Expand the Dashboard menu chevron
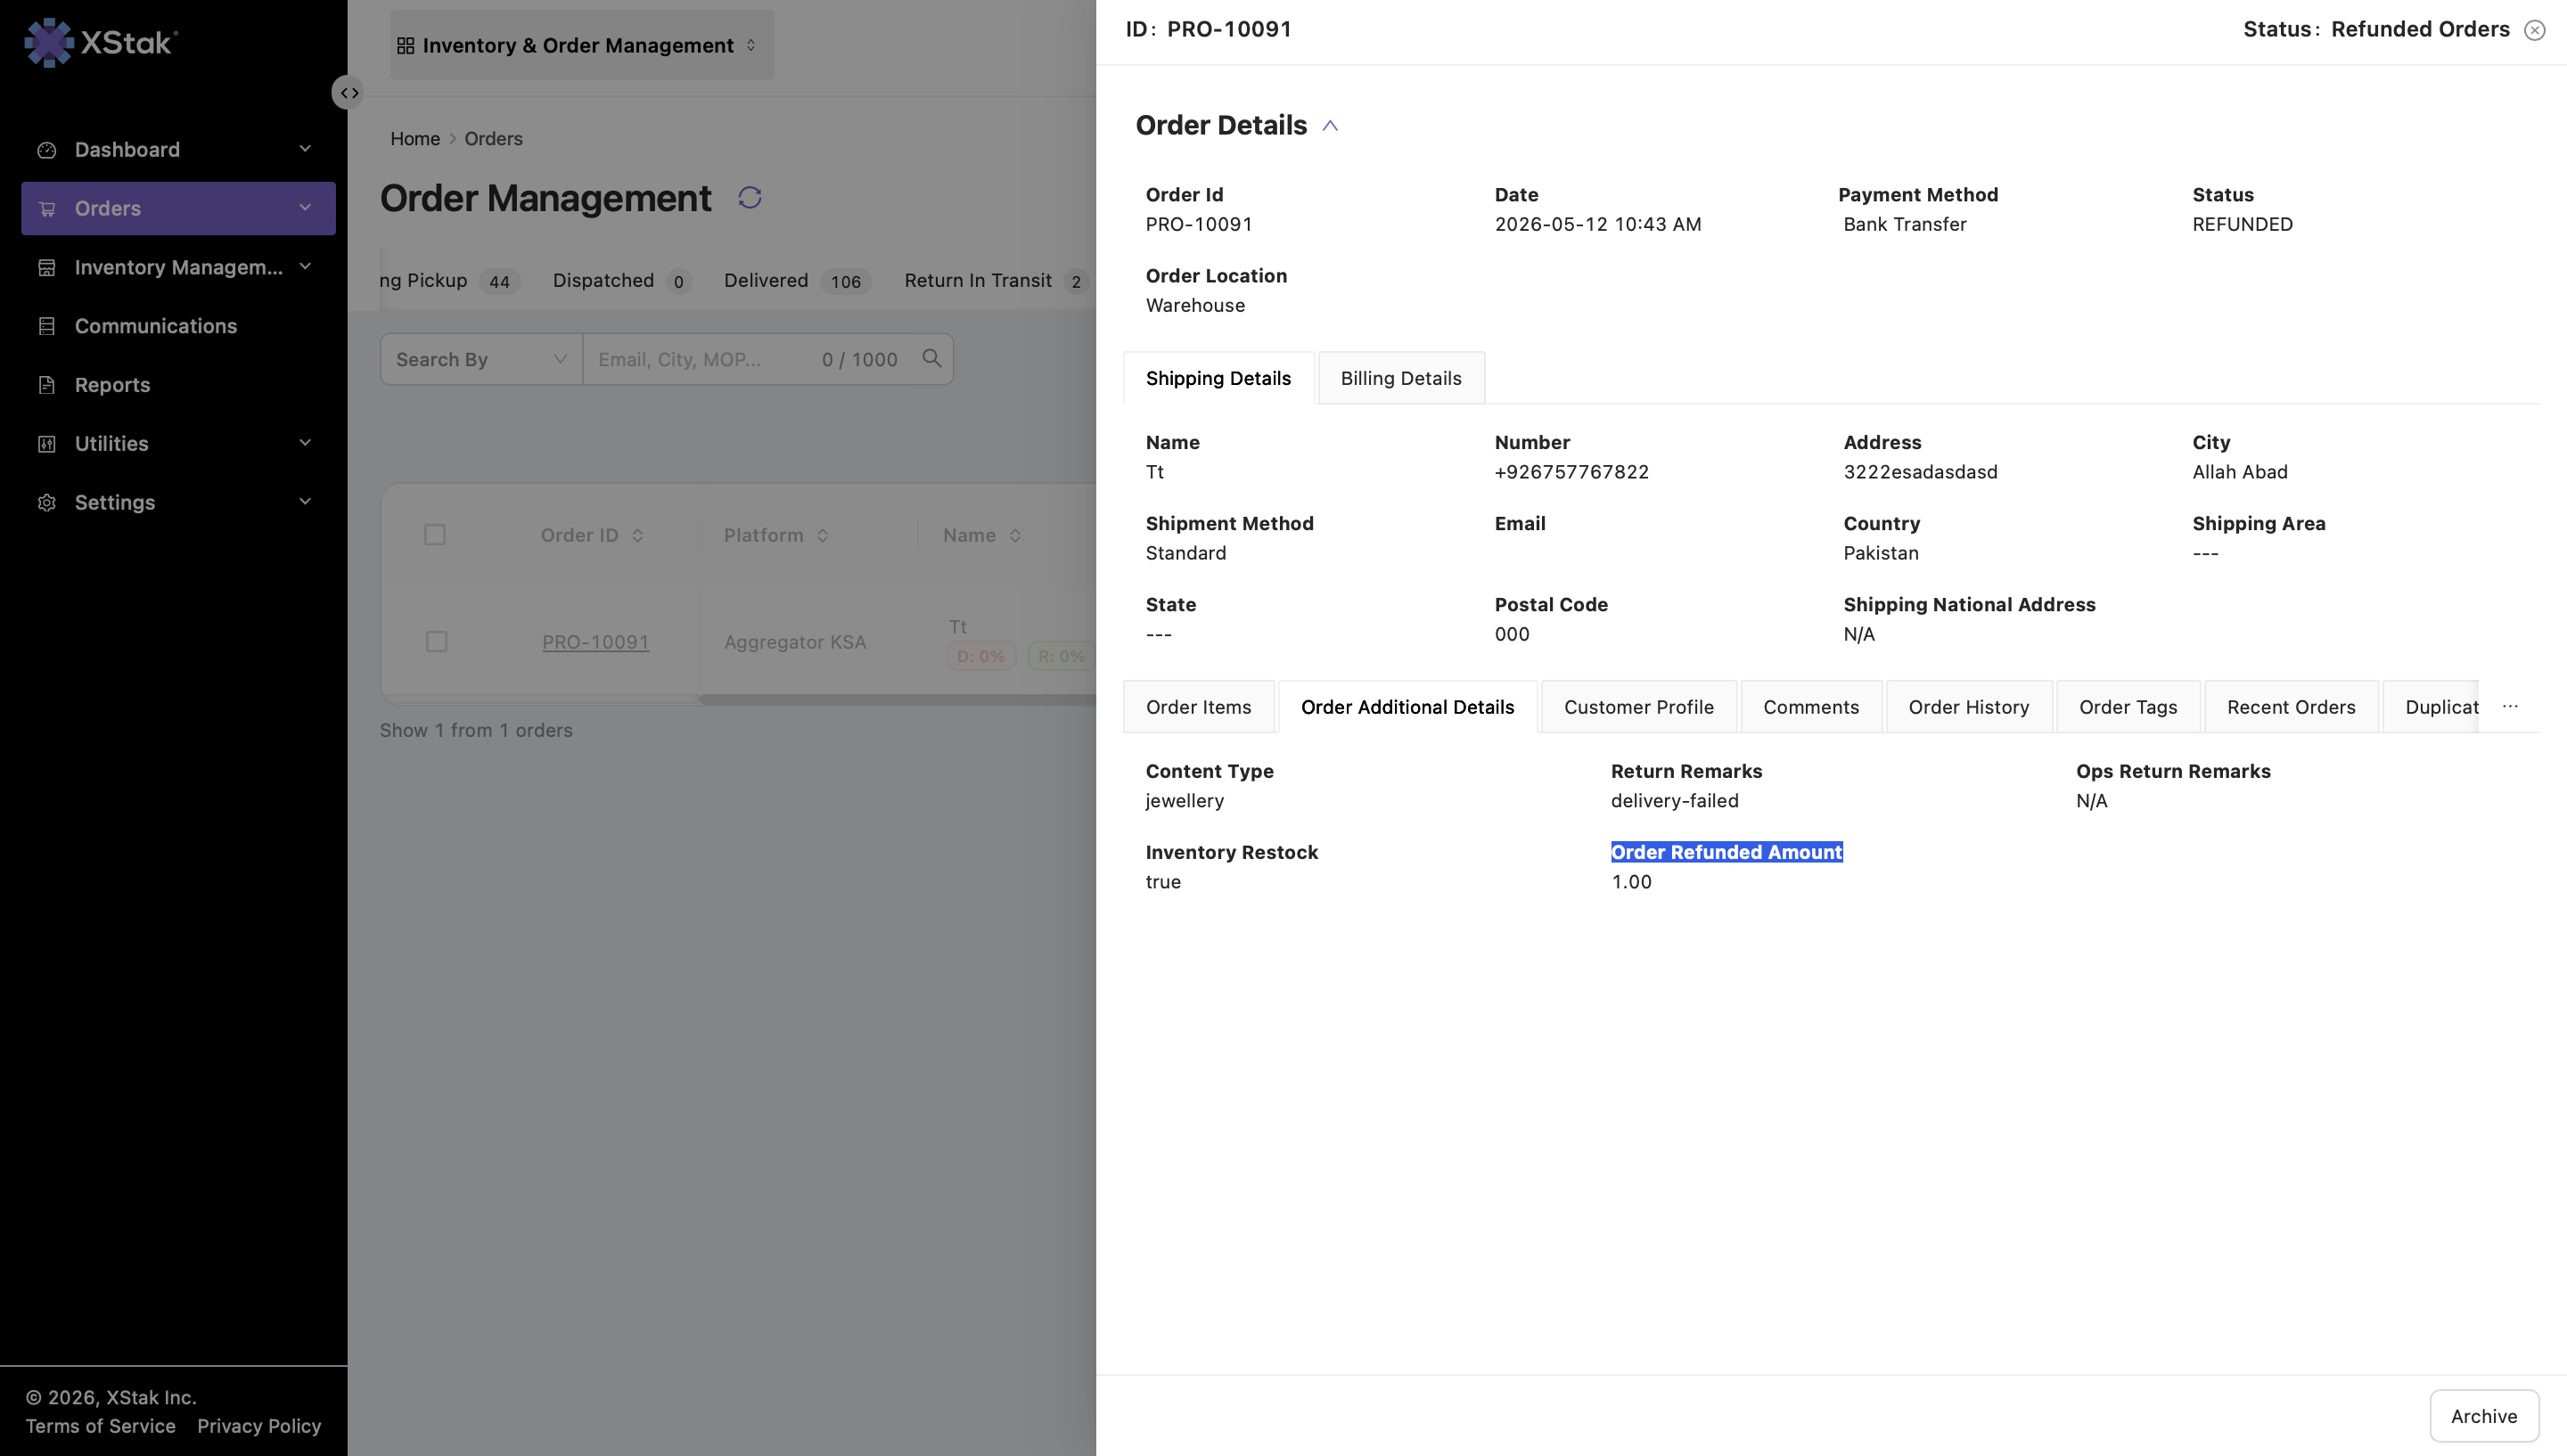 (305, 149)
